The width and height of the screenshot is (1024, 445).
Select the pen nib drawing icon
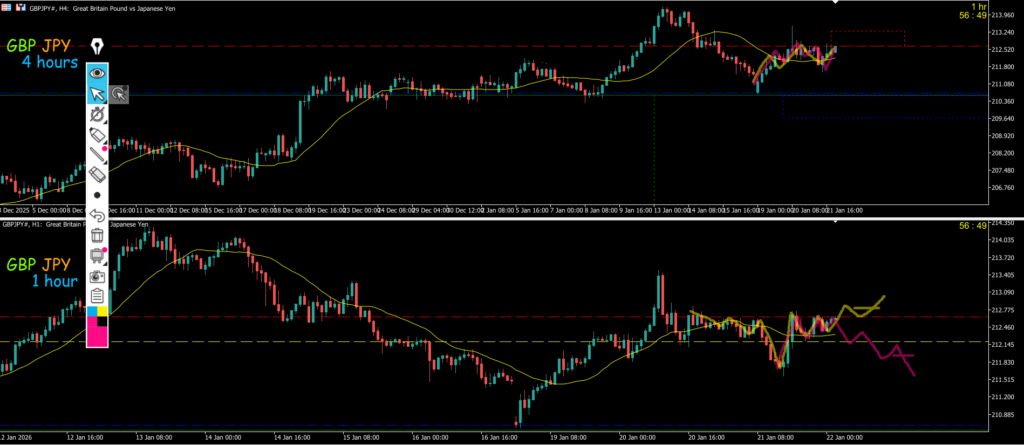(97, 47)
